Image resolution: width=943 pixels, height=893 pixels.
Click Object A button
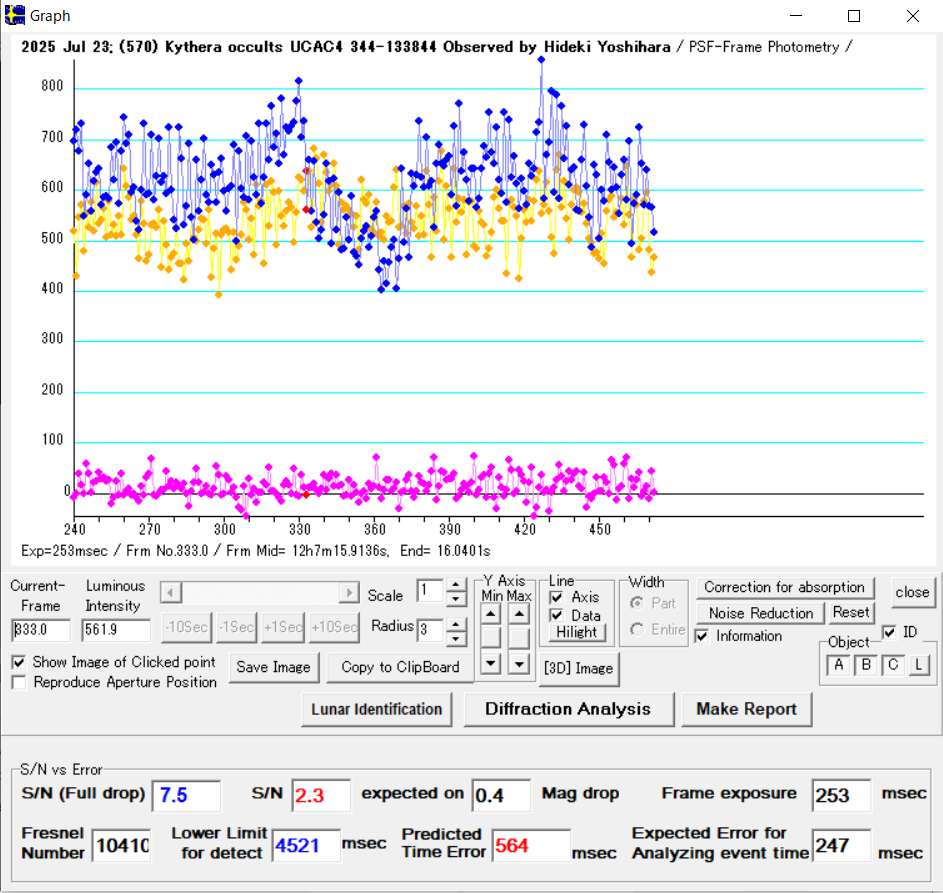pyautogui.click(x=838, y=666)
